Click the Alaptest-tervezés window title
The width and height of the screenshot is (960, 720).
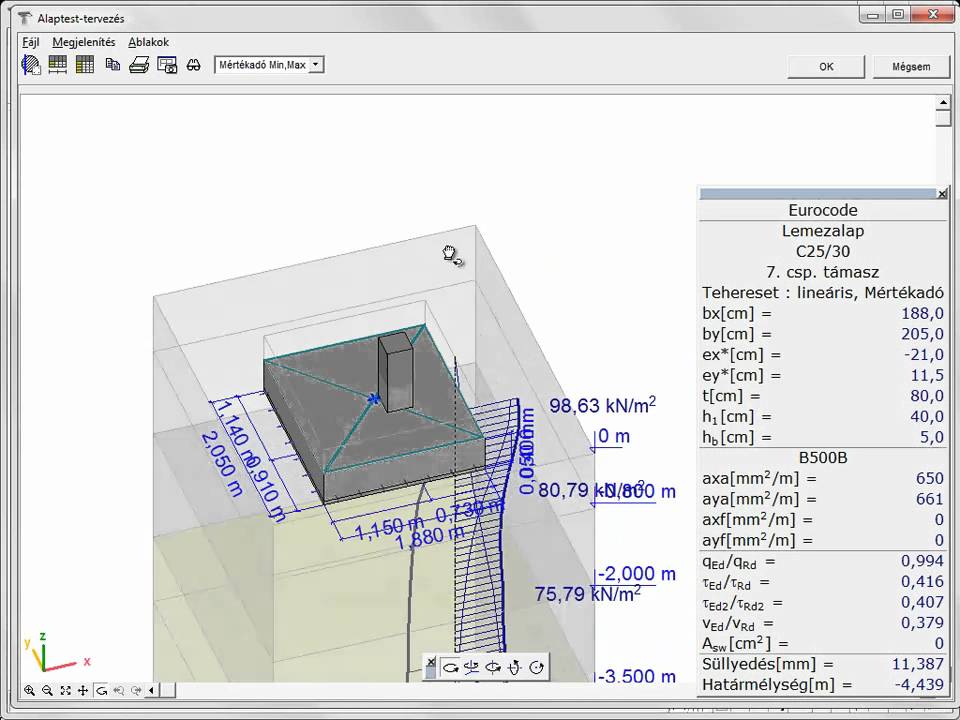click(x=81, y=18)
